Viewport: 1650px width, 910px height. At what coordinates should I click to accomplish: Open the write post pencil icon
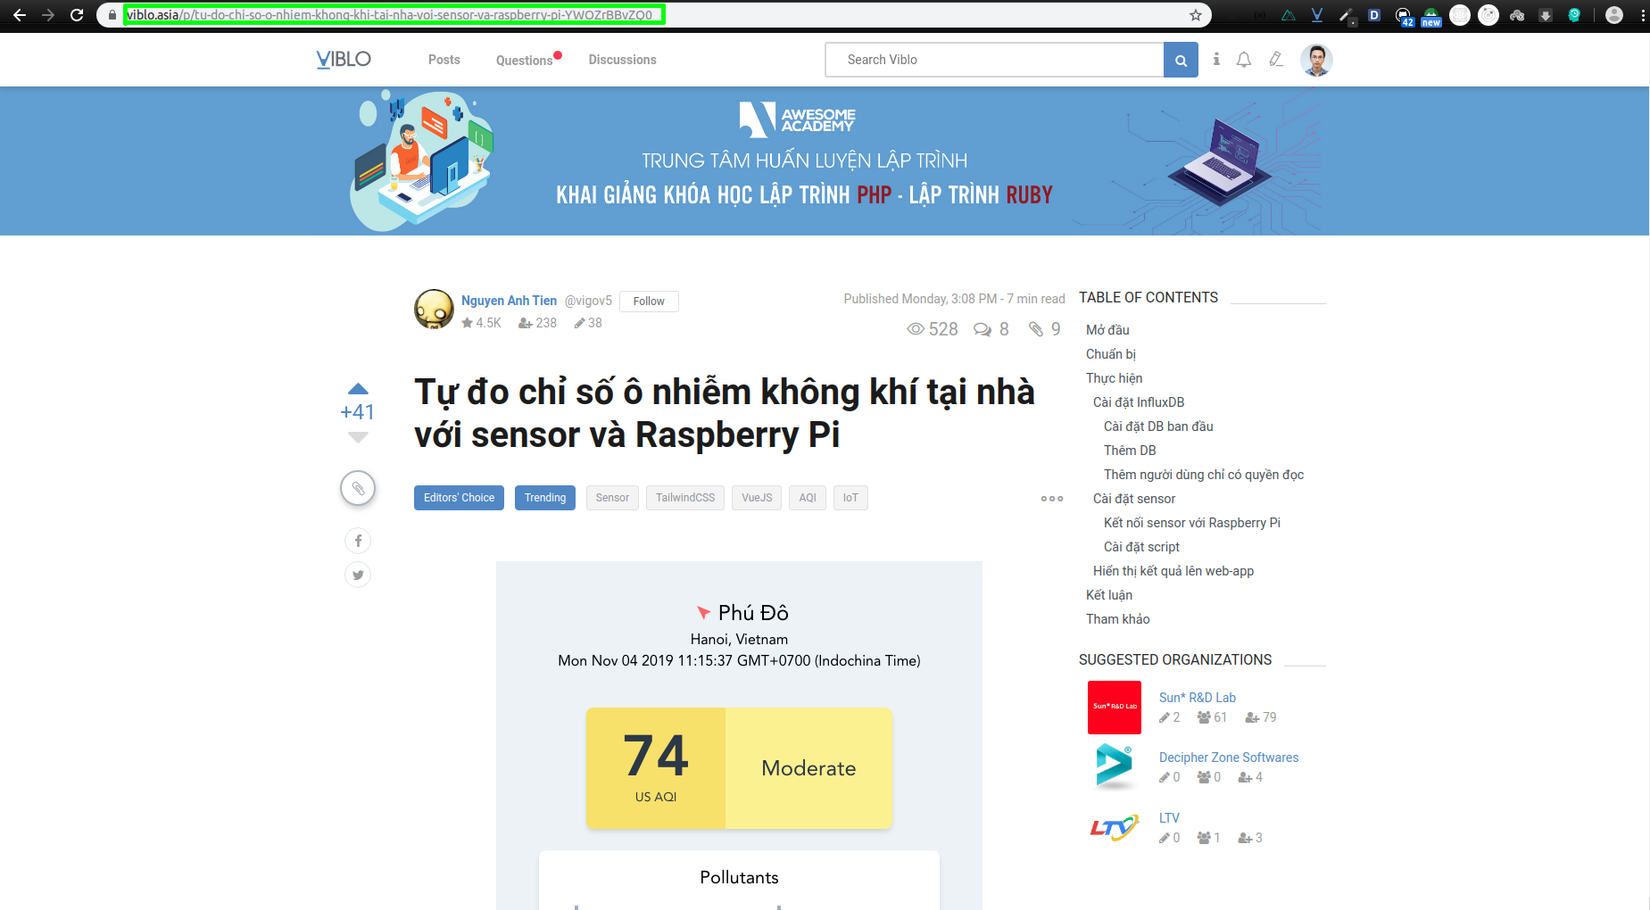tap(1276, 60)
